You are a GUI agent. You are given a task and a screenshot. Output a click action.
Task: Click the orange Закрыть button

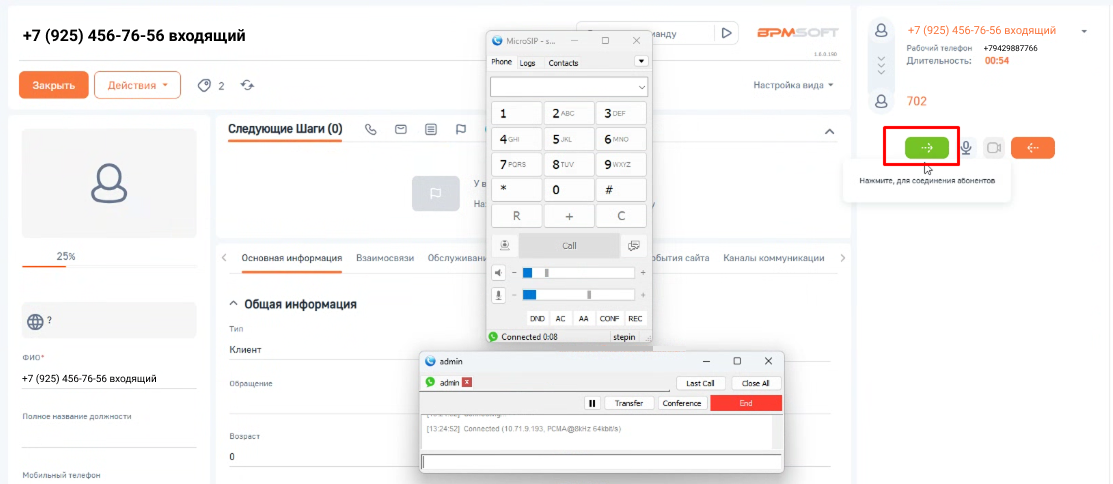coord(54,86)
